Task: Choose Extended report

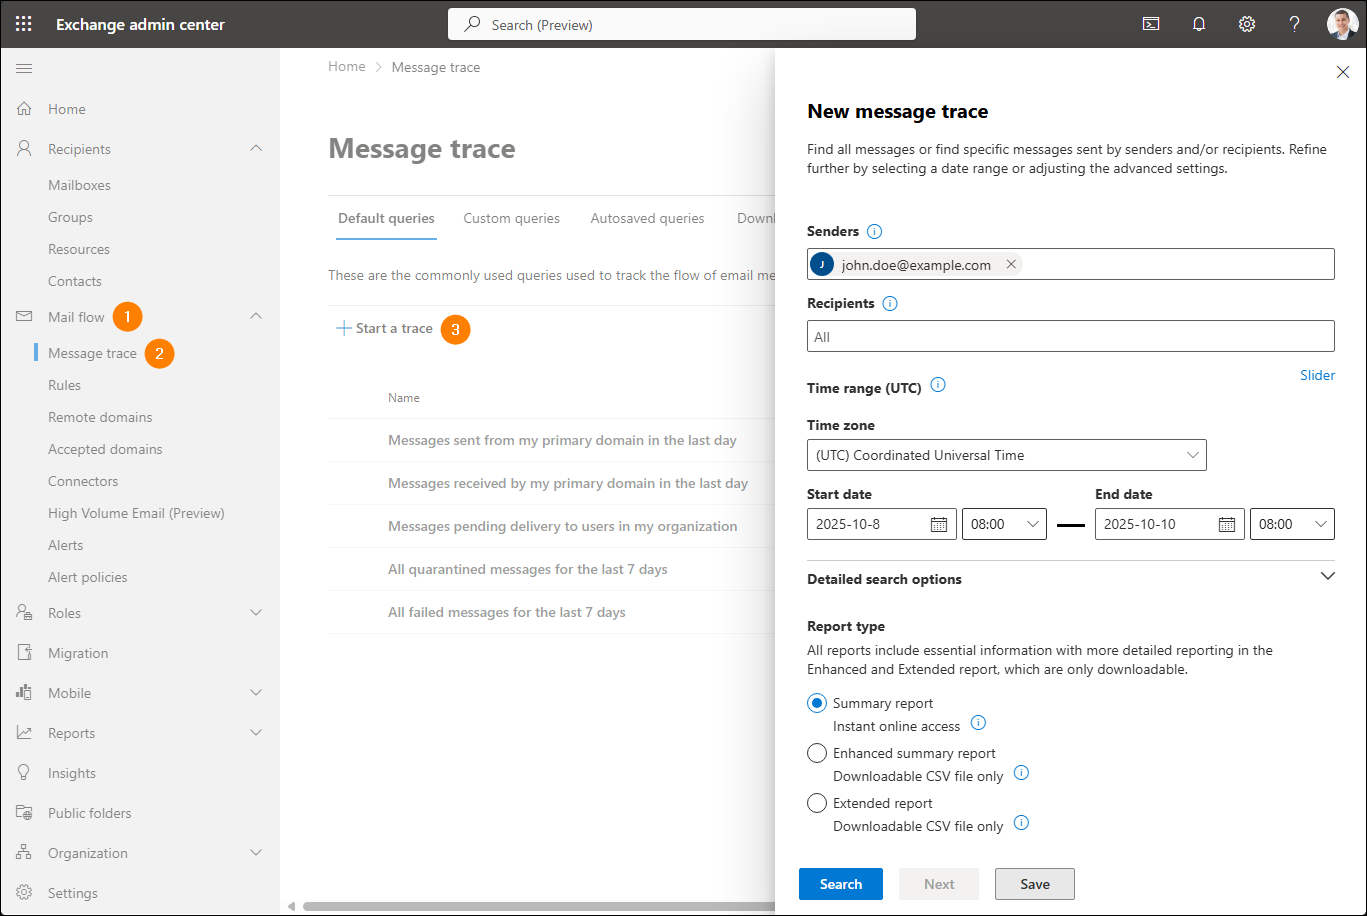Action: click(817, 803)
